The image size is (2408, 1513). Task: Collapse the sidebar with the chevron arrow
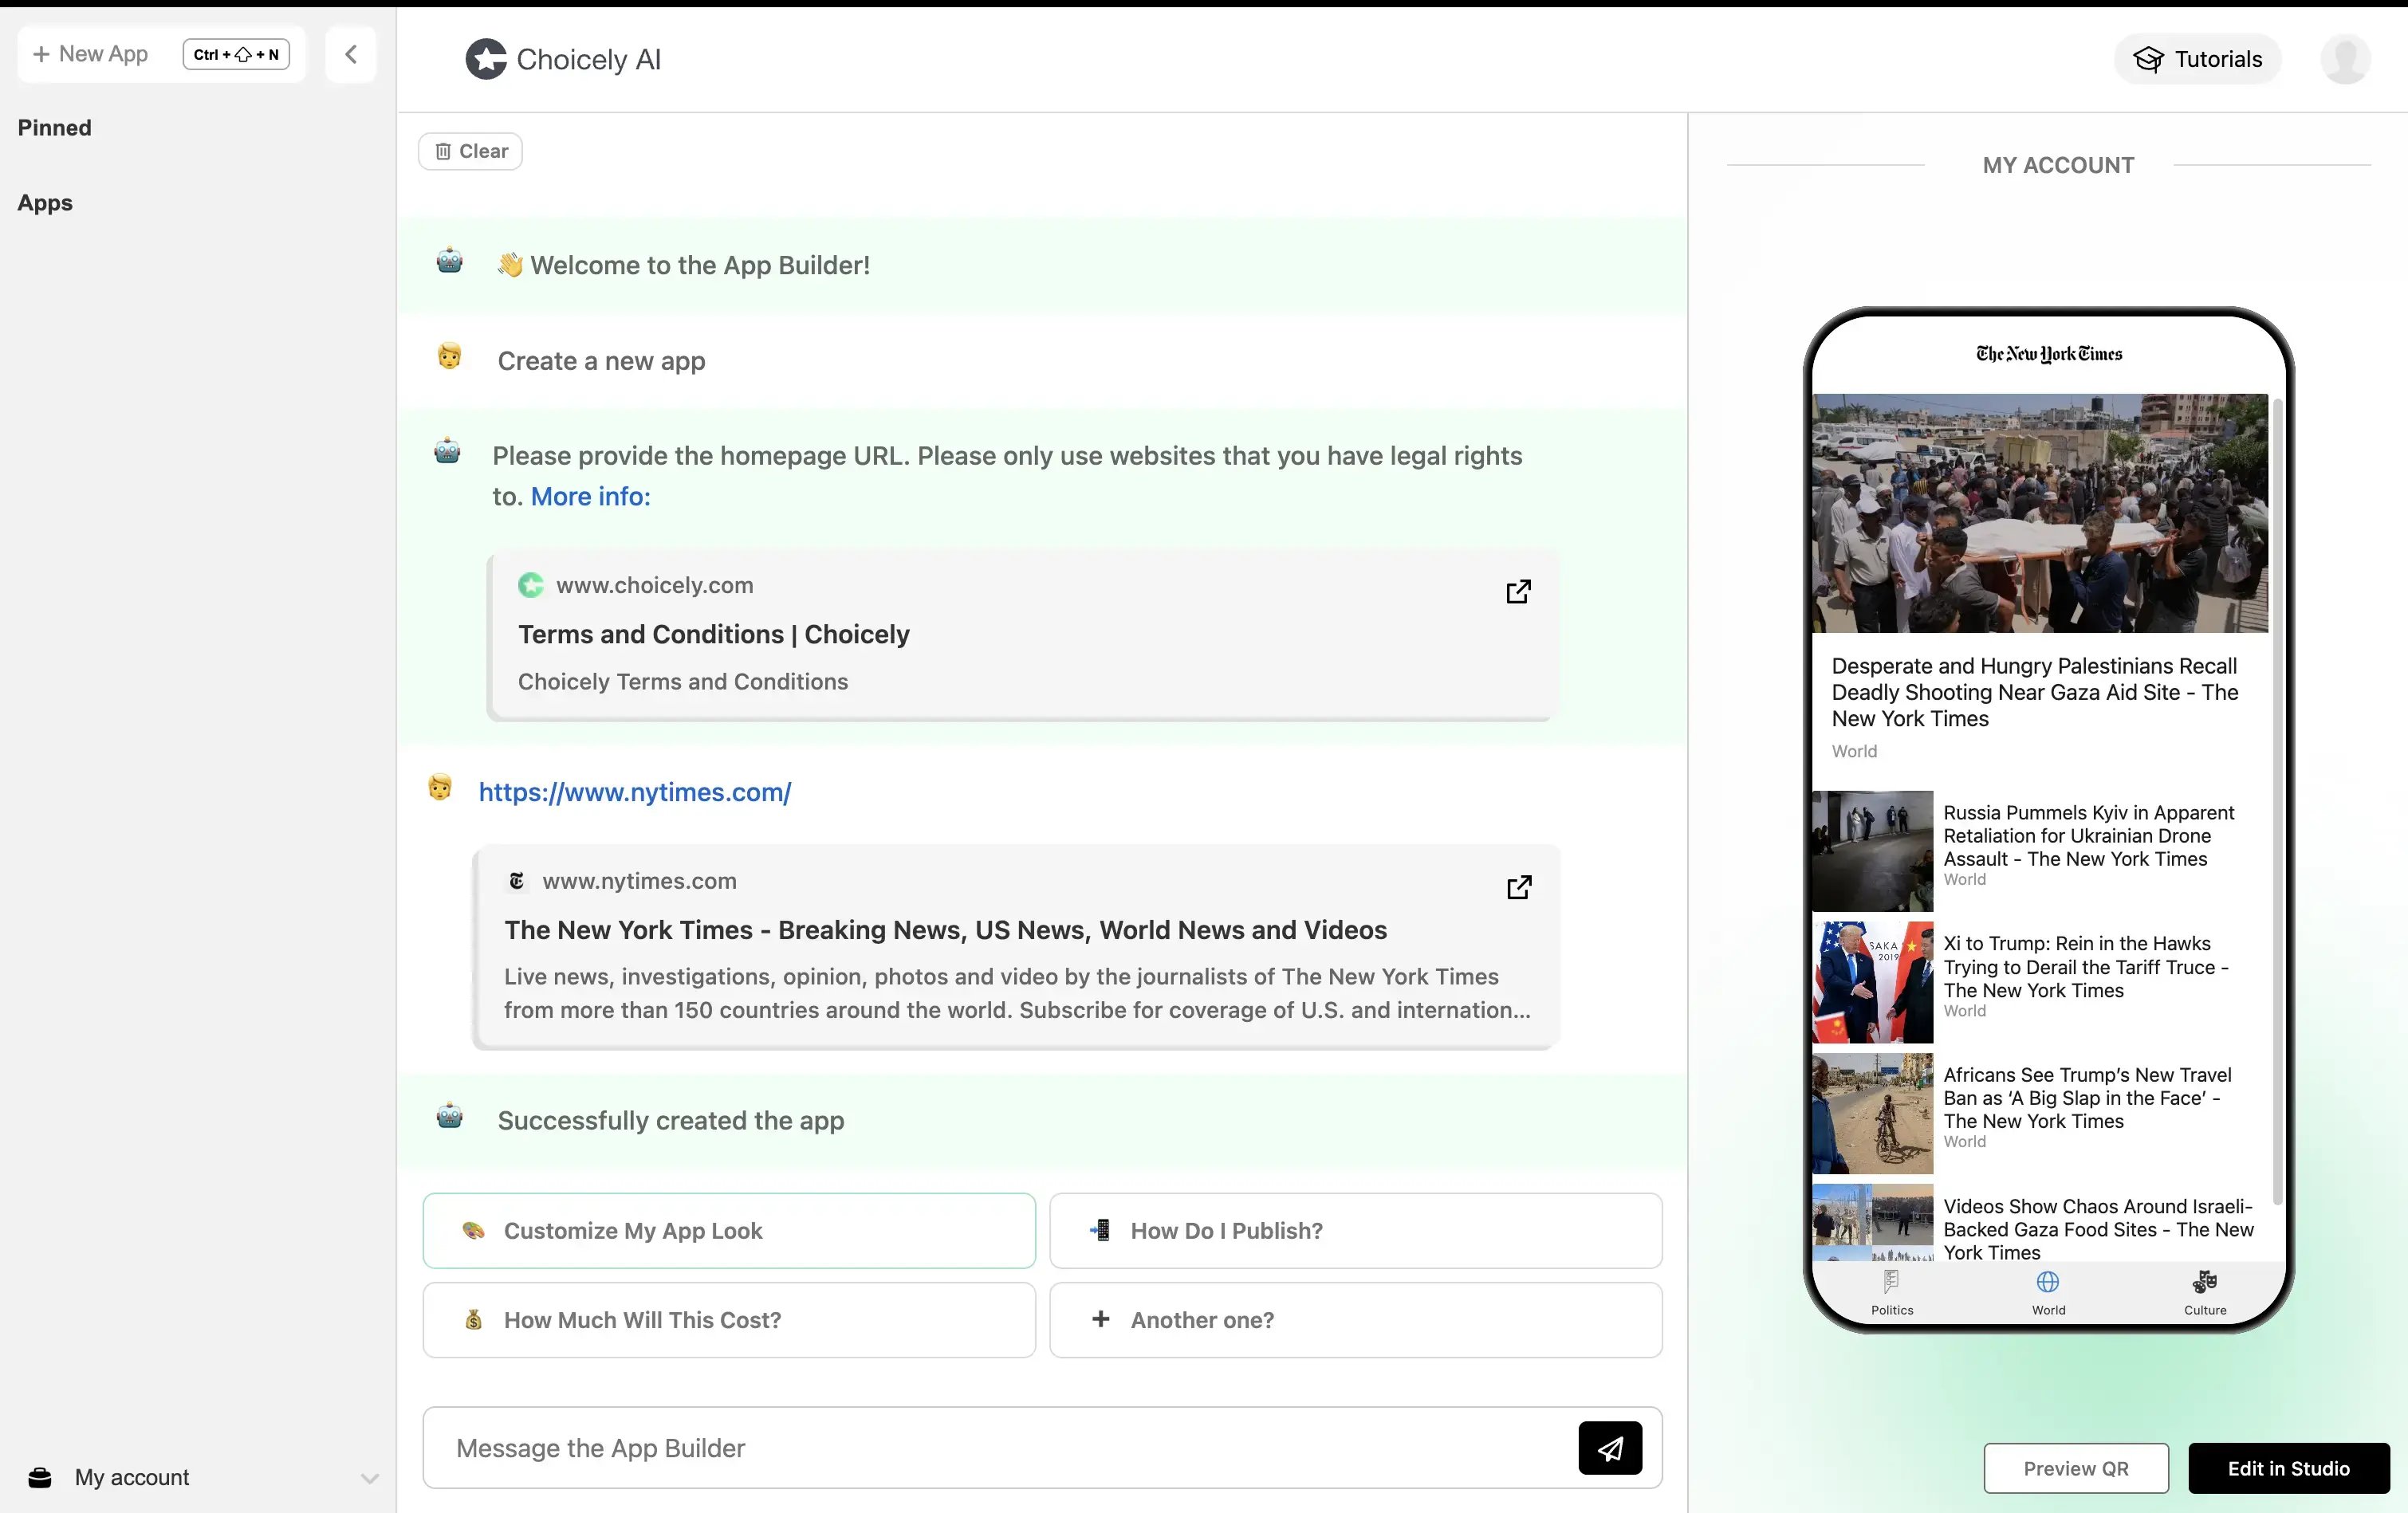pos(351,54)
